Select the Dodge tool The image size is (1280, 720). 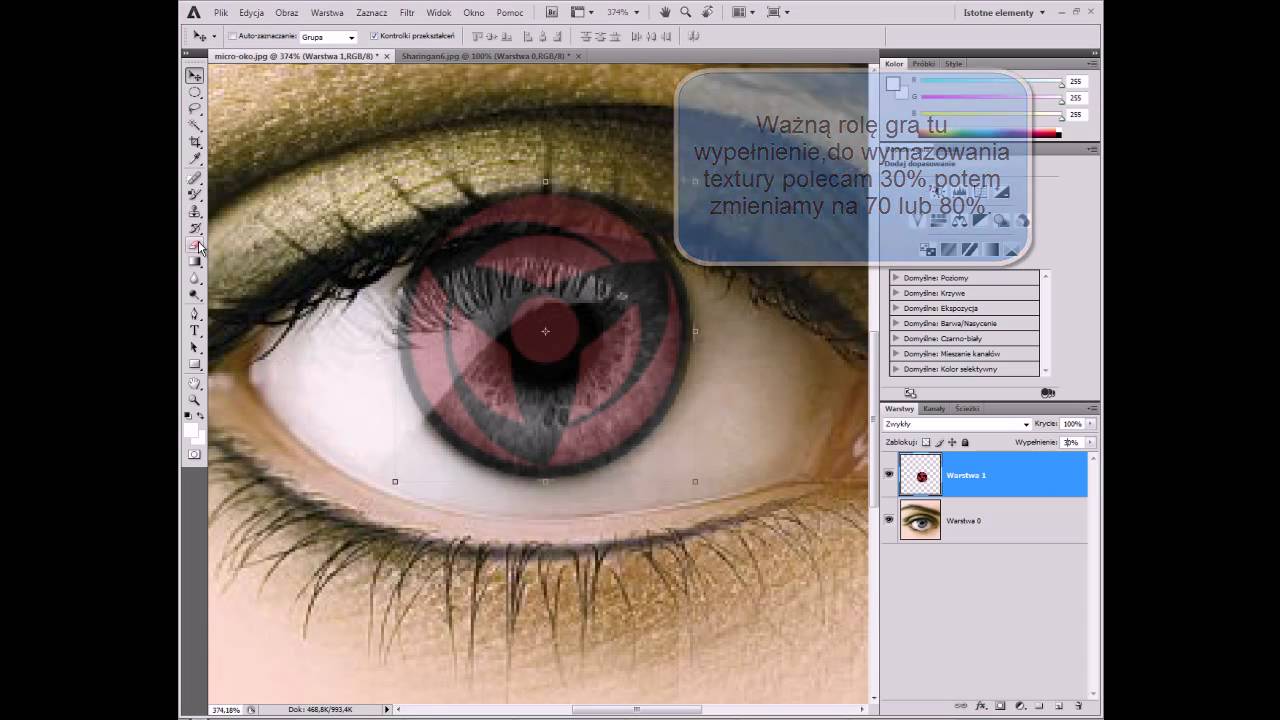pos(195,294)
